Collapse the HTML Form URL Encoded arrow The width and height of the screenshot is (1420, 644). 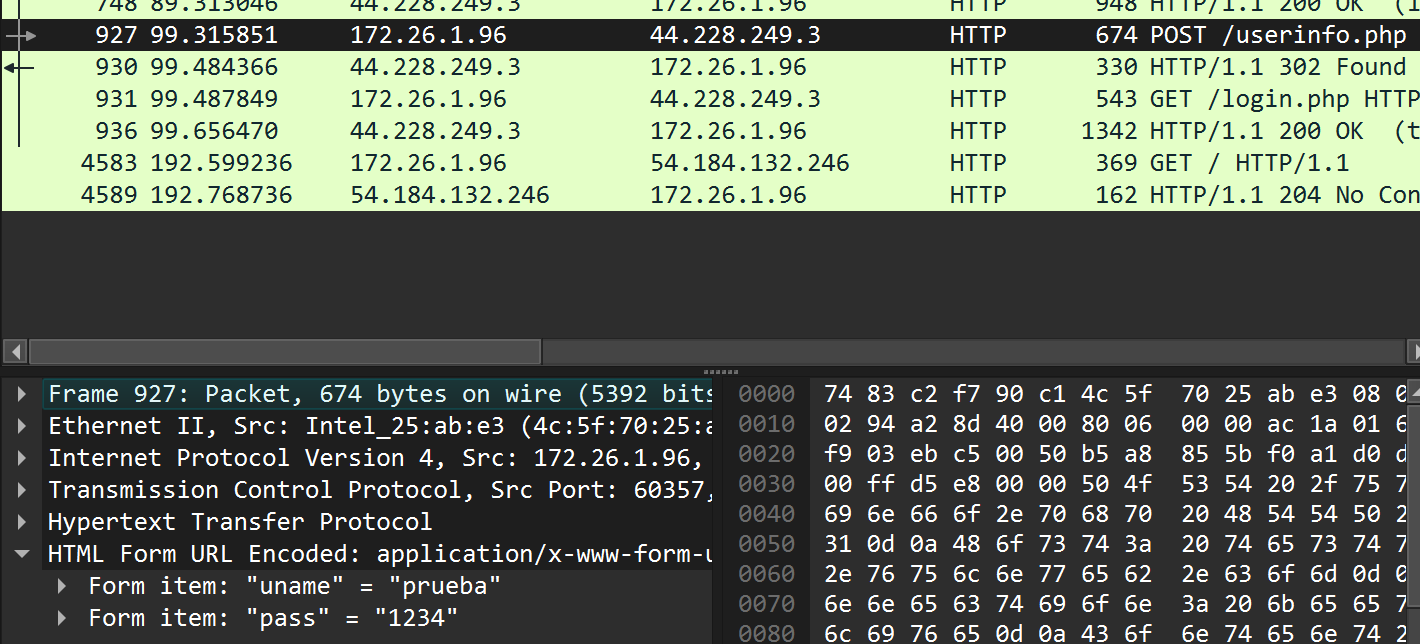pyautogui.click(x=22, y=554)
